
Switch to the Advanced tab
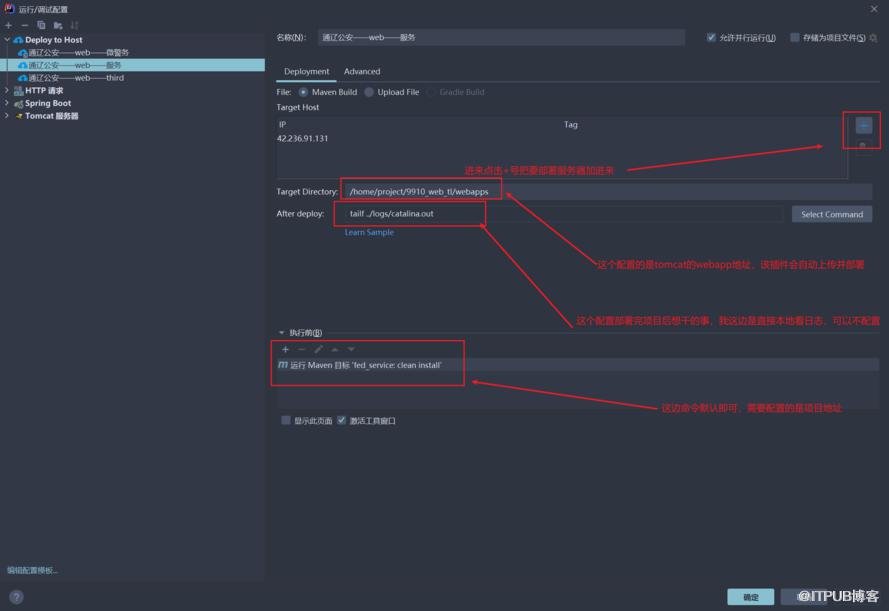pos(362,71)
